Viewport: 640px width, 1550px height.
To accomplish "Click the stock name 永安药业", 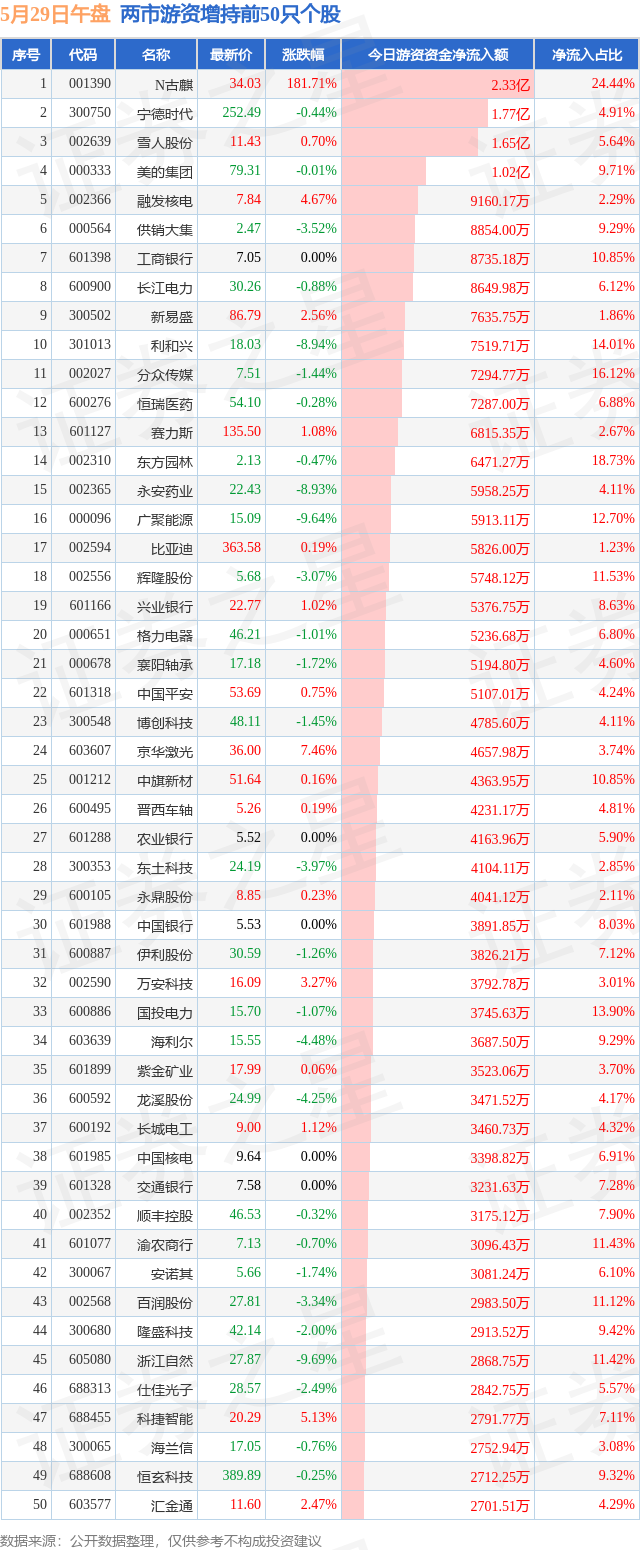I will pyautogui.click(x=165, y=491).
